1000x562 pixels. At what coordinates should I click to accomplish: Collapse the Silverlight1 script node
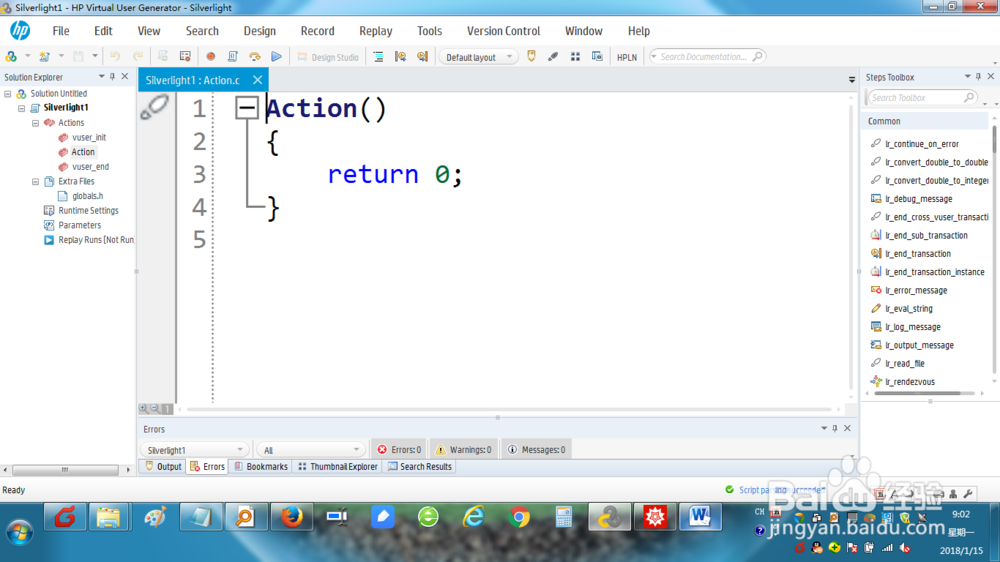click(x=22, y=108)
